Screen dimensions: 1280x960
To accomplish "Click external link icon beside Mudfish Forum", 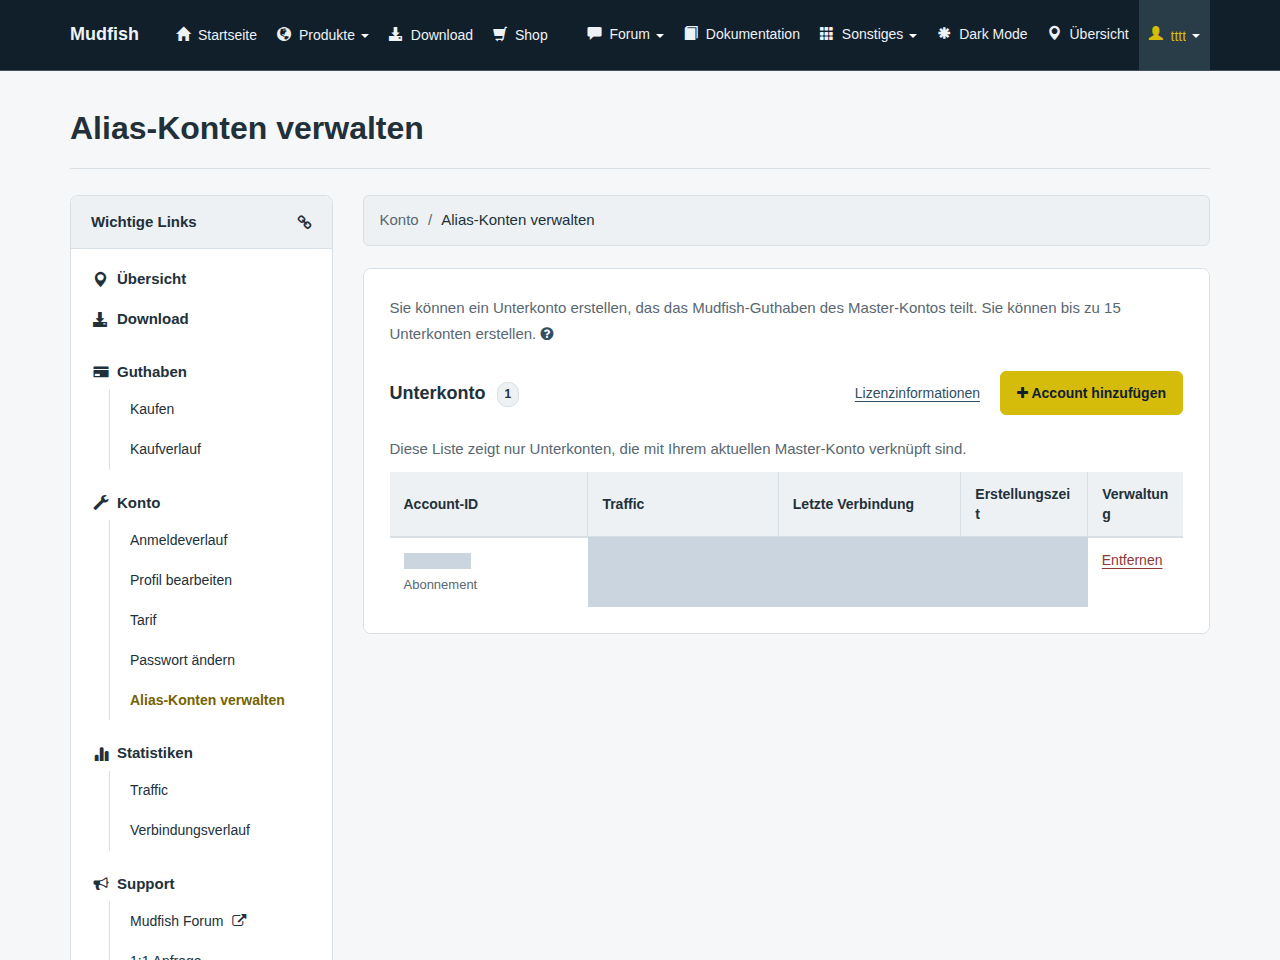I will 239,920.
